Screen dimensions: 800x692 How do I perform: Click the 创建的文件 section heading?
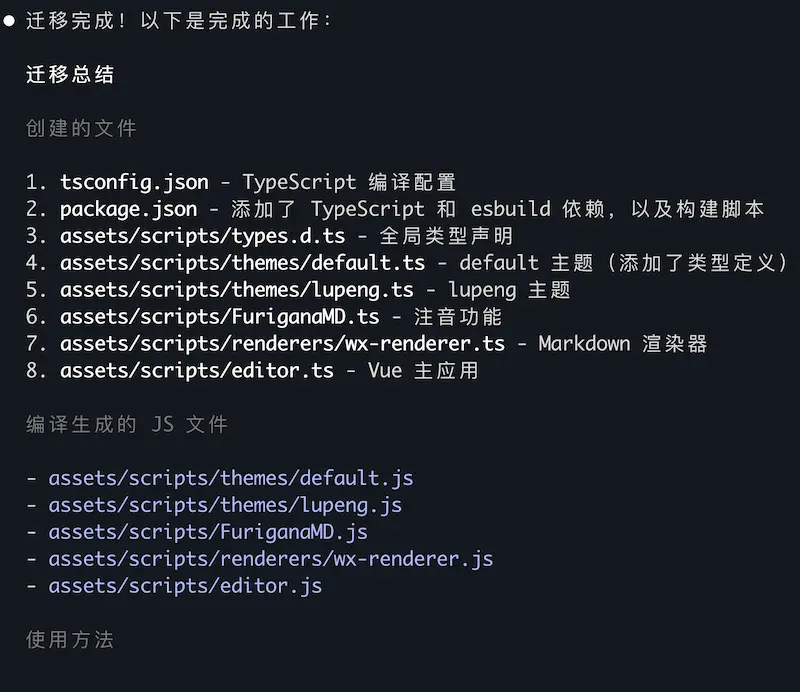(x=82, y=129)
